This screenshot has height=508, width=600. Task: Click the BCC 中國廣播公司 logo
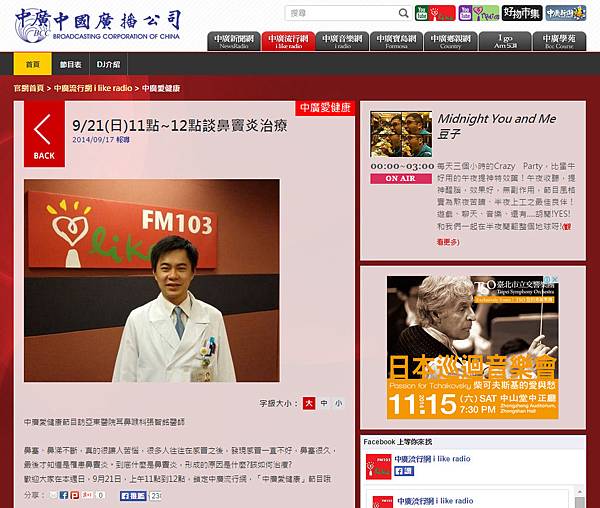pyautogui.click(x=98, y=25)
